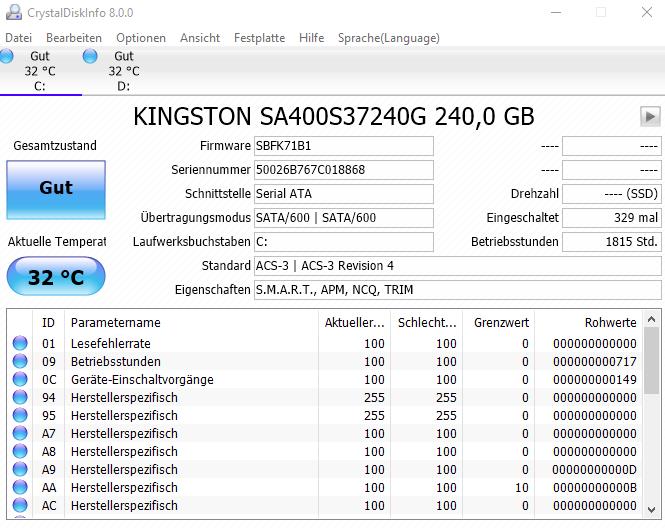Click the Übertragungsmodus field SATA/600
Viewport: 665px width, 528px height.
(344, 218)
